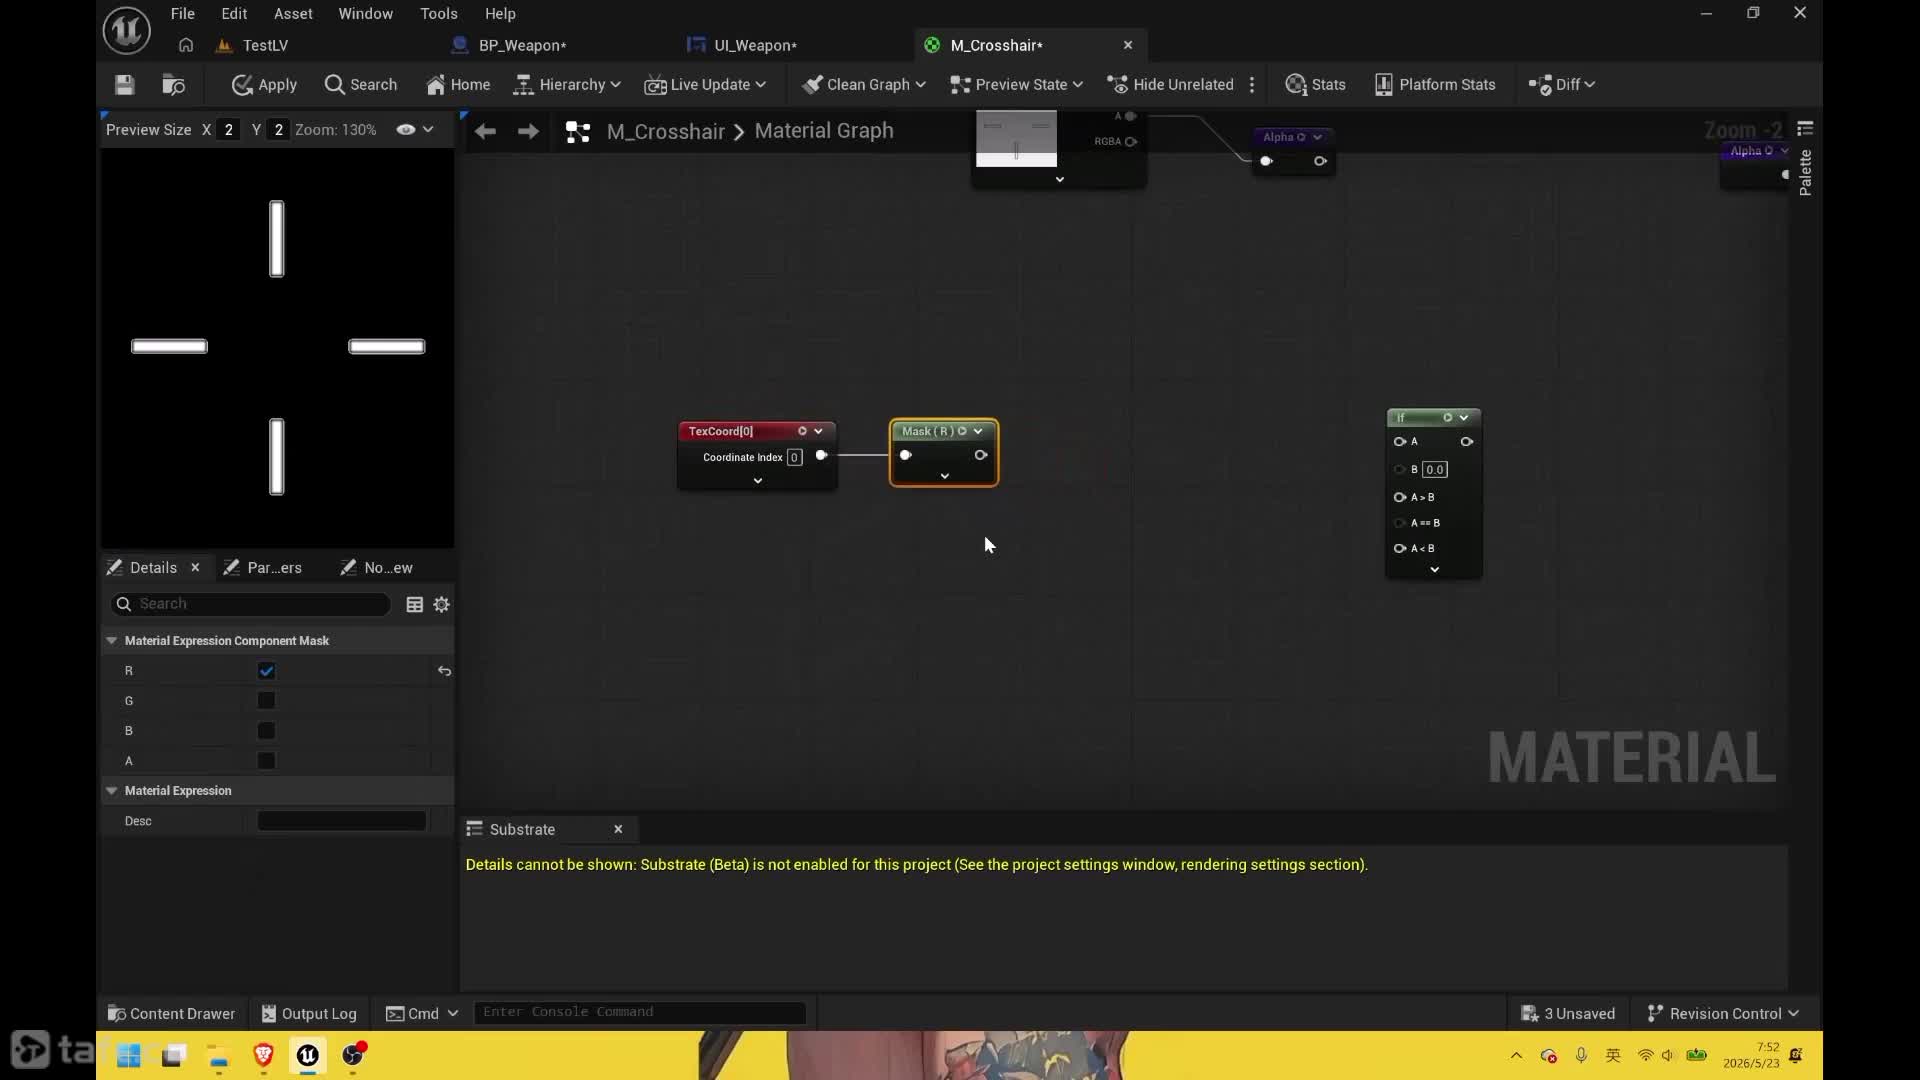Open the toolbar three-dot options menu

point(1252,85)
